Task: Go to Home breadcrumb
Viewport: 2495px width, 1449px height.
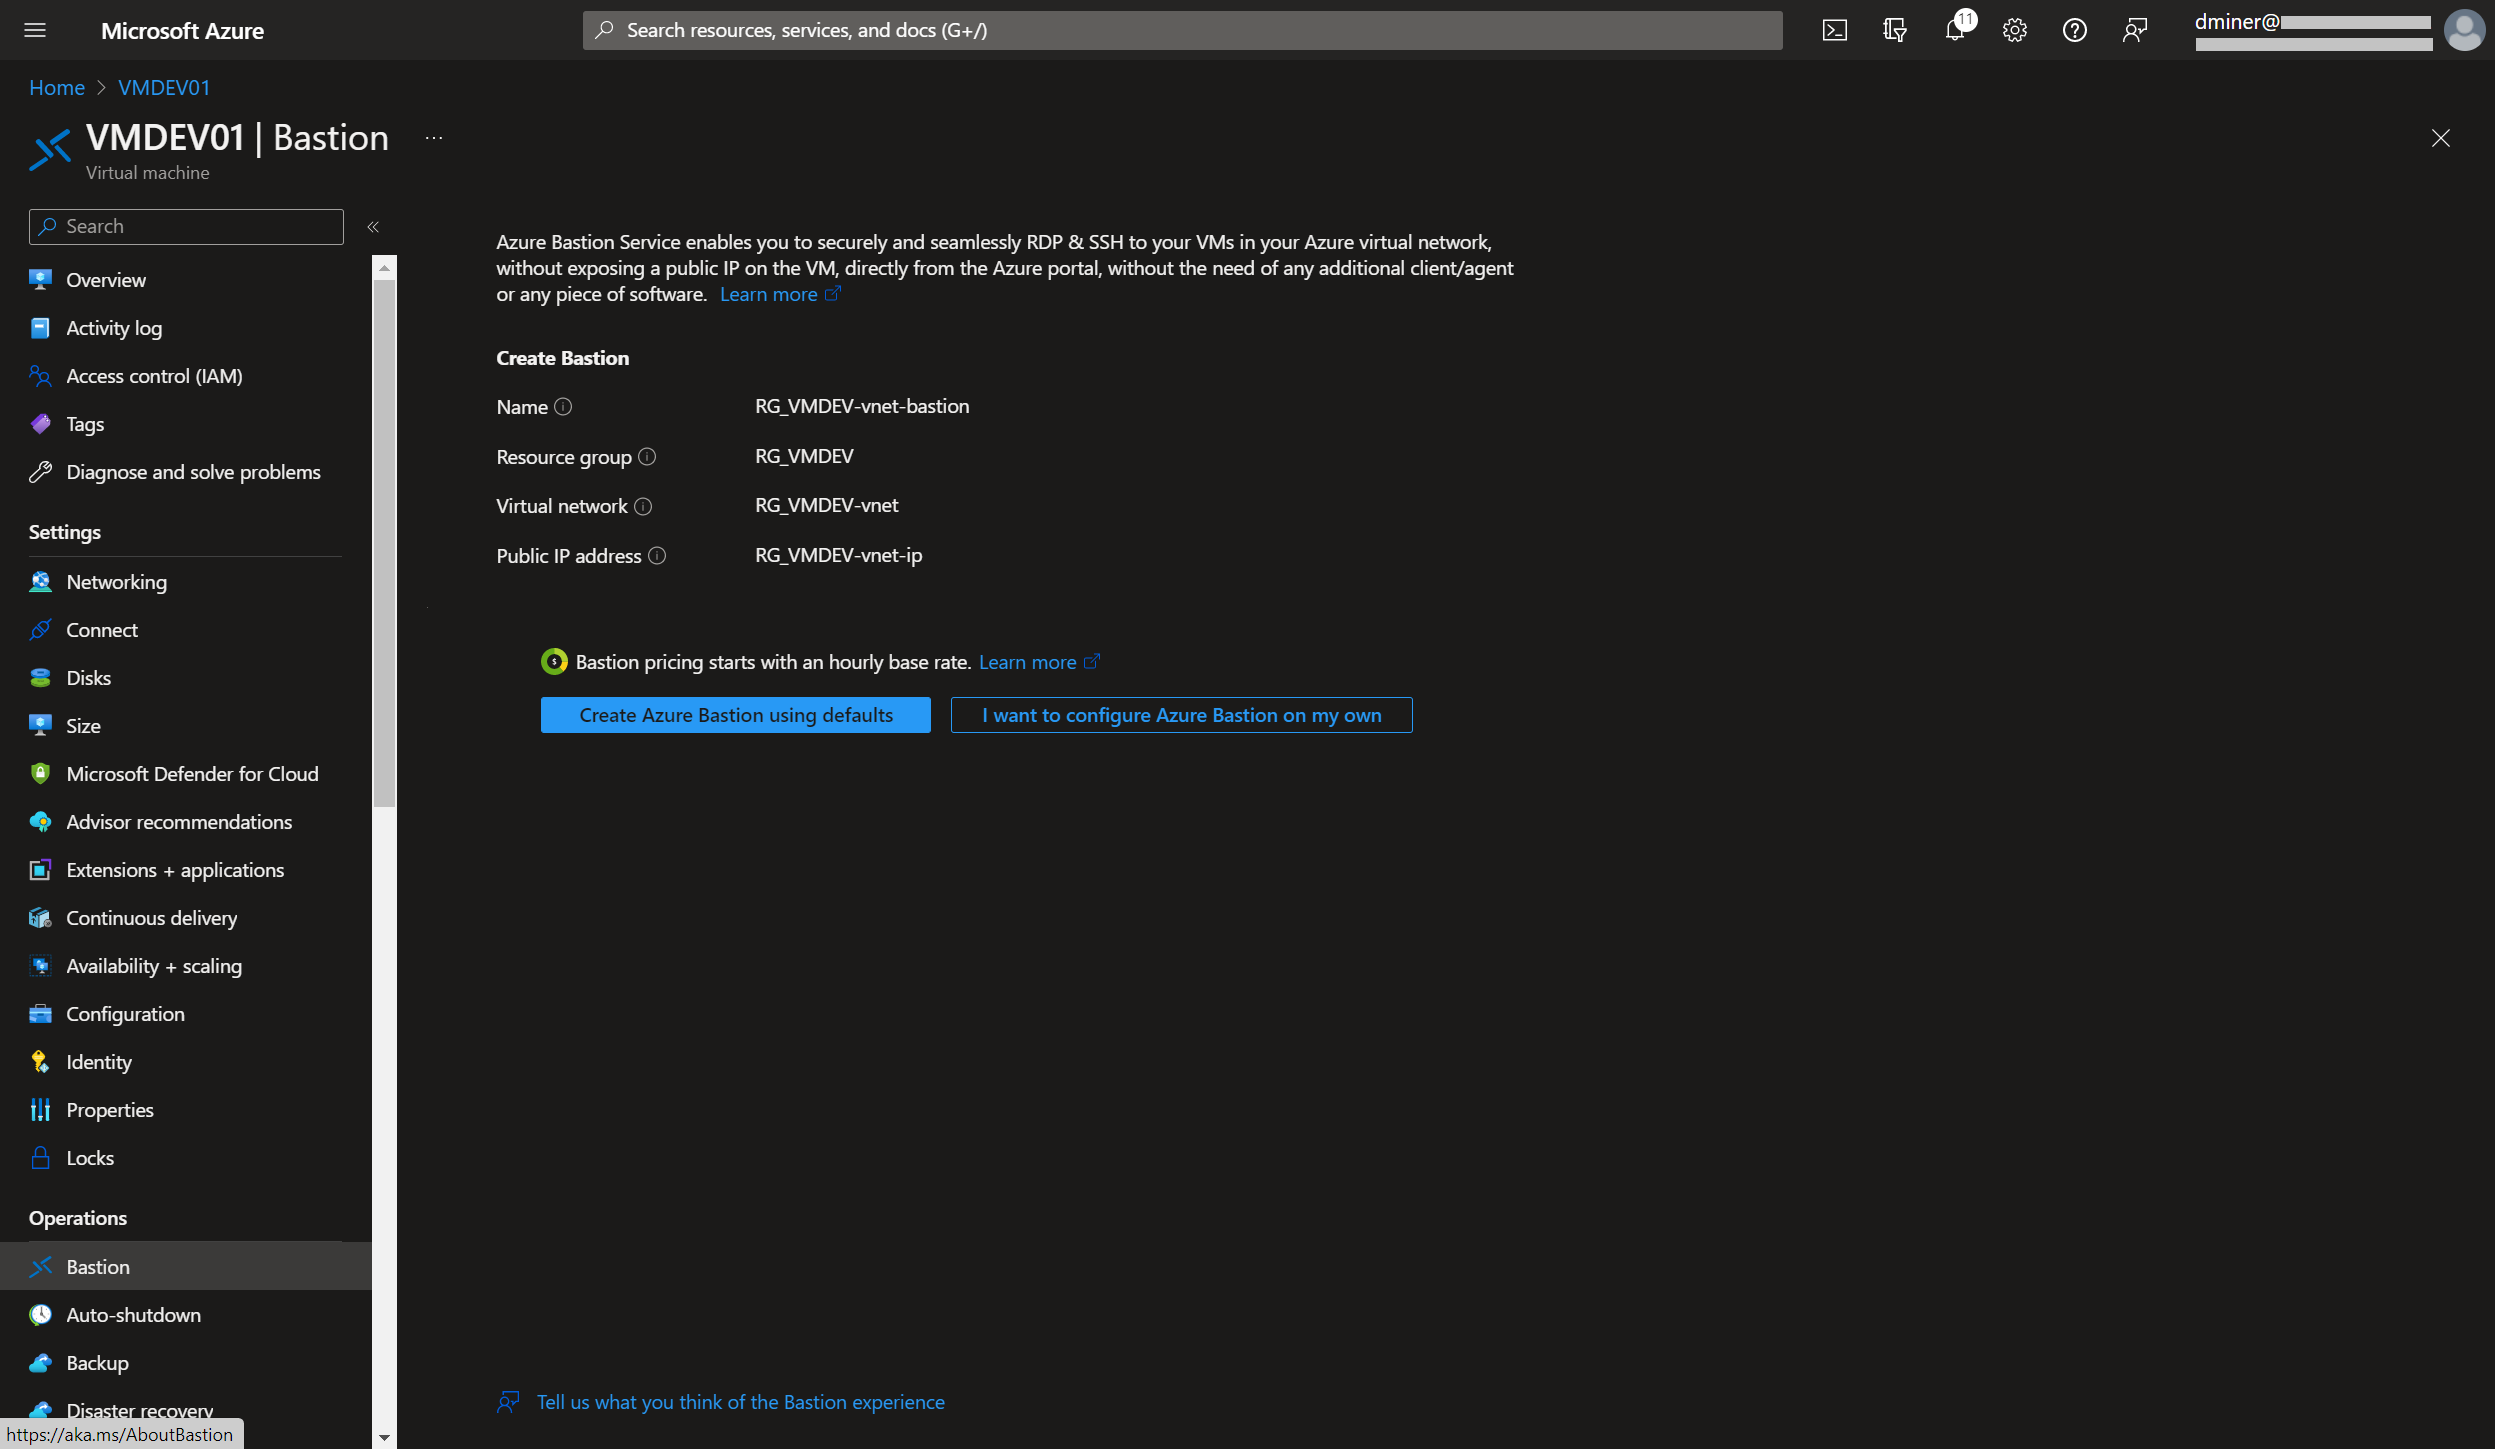Action: (57, 88)
